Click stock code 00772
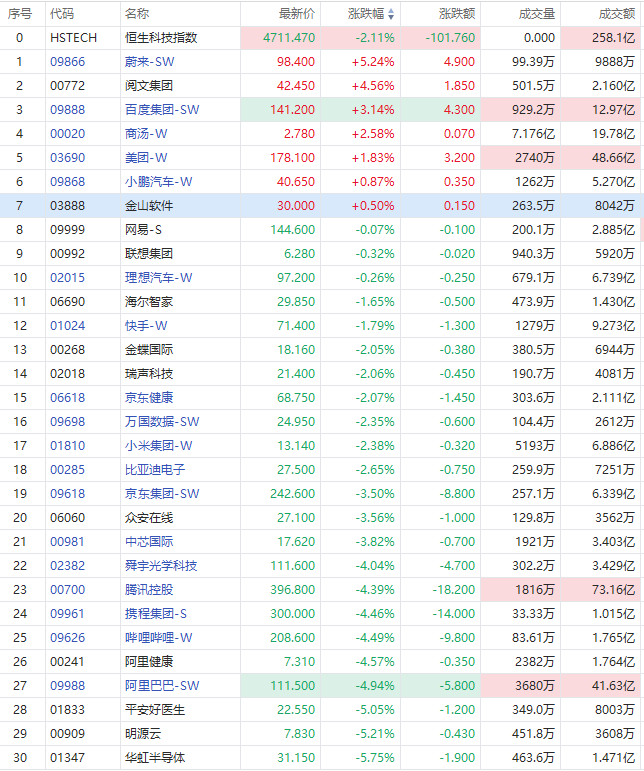 [67, 86]
